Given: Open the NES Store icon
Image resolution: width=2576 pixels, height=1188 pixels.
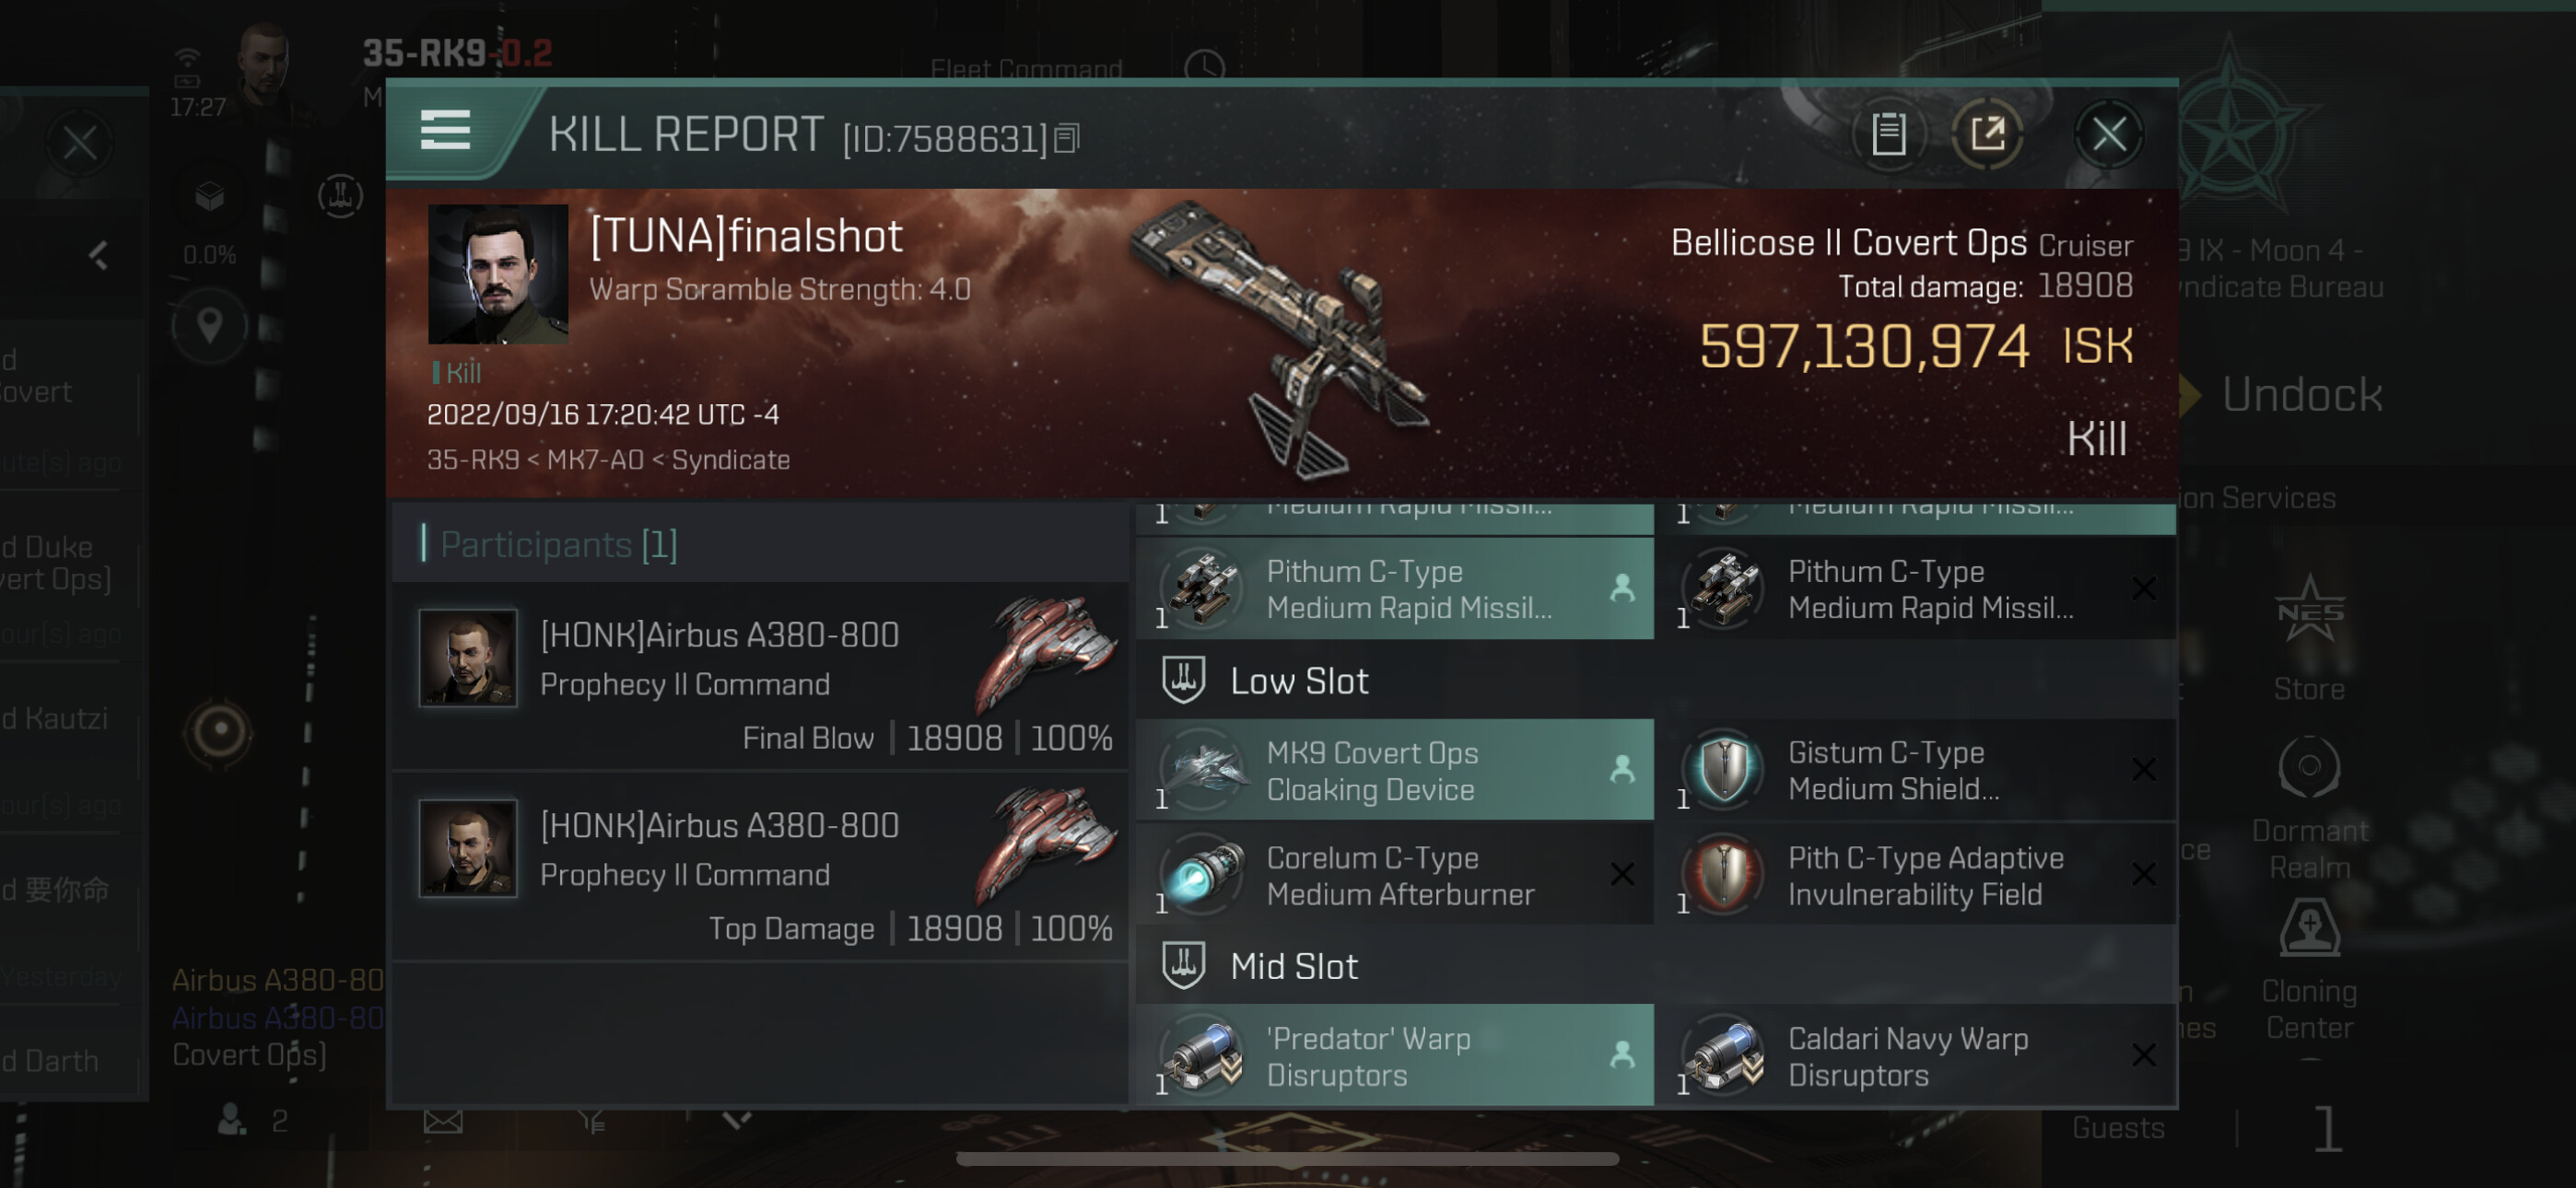Looking at the screenshot, I should point(2309,638).
